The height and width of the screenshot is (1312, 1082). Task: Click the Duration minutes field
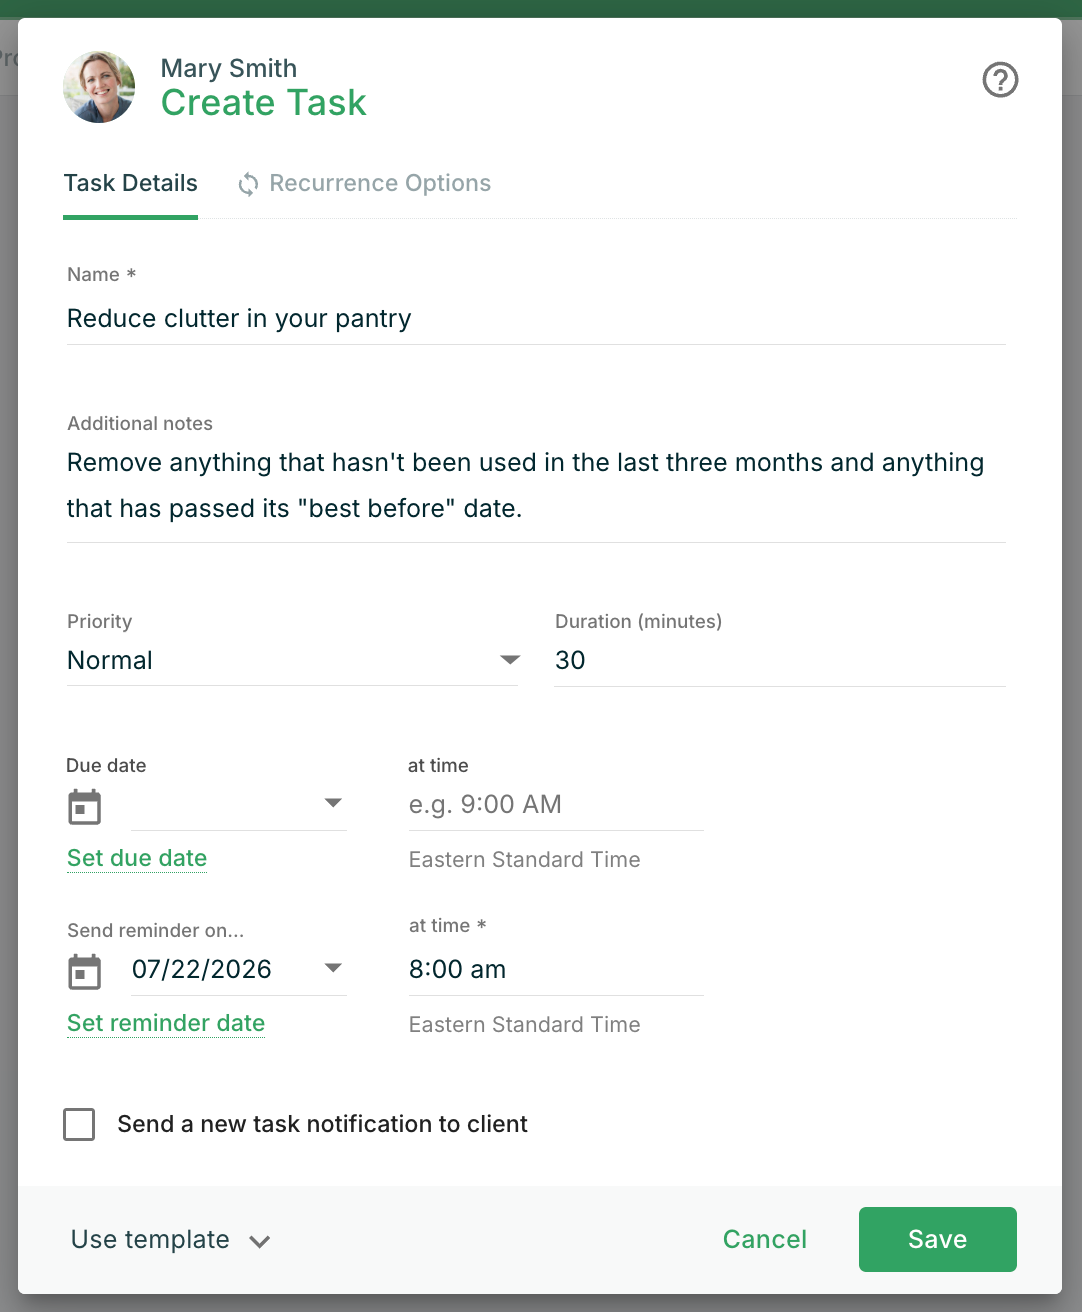click(780, 660)
